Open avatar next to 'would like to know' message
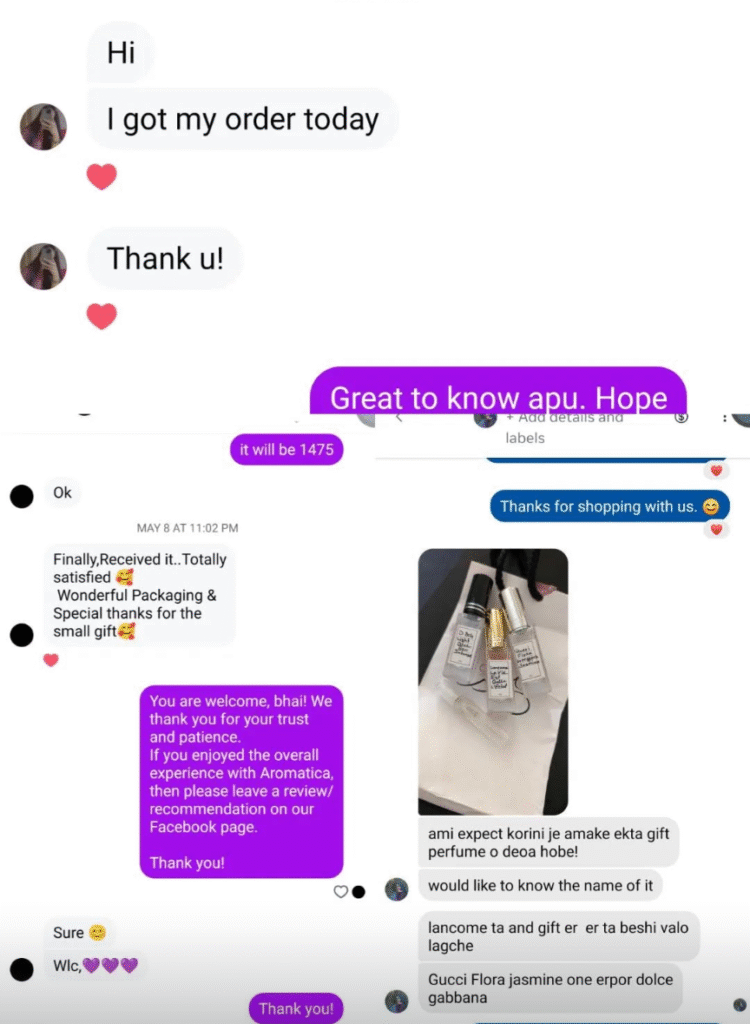The image size is (750, 1024). [397, 889]
